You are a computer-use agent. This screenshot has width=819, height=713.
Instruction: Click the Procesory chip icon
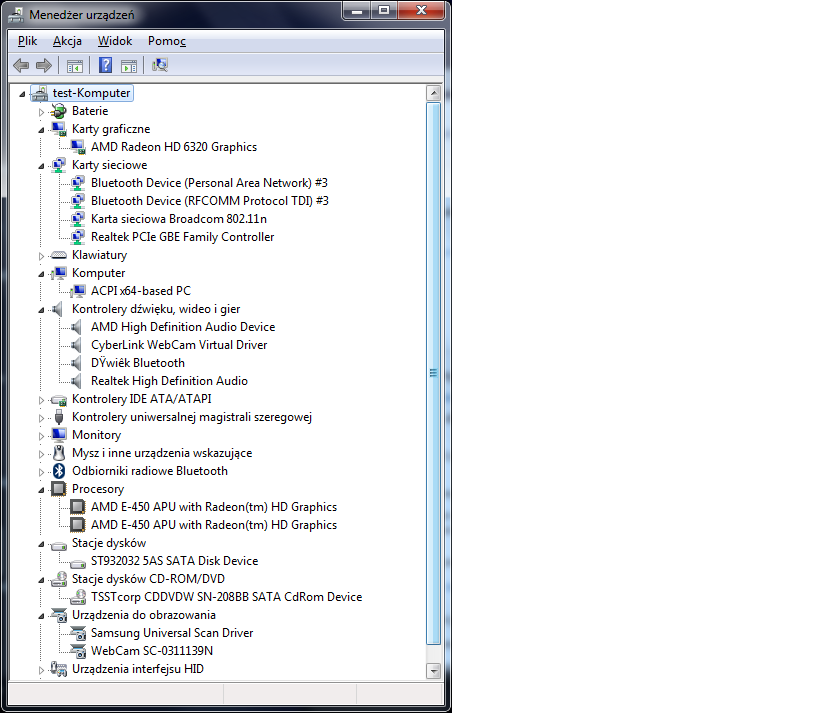pos(58,489)
